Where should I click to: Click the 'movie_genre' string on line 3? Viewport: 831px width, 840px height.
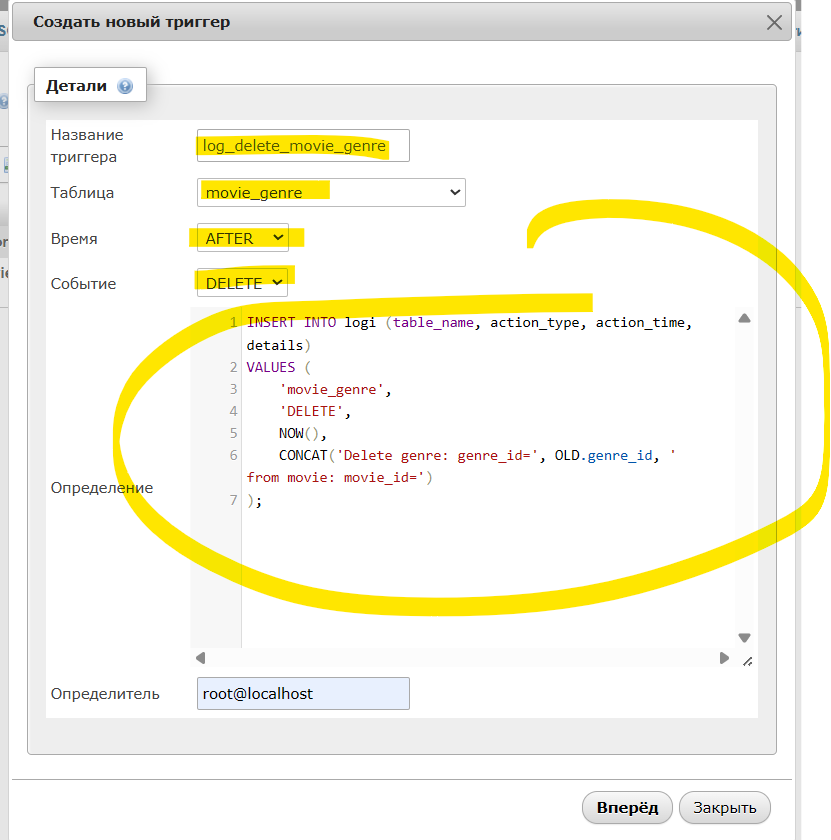point(331,389)
